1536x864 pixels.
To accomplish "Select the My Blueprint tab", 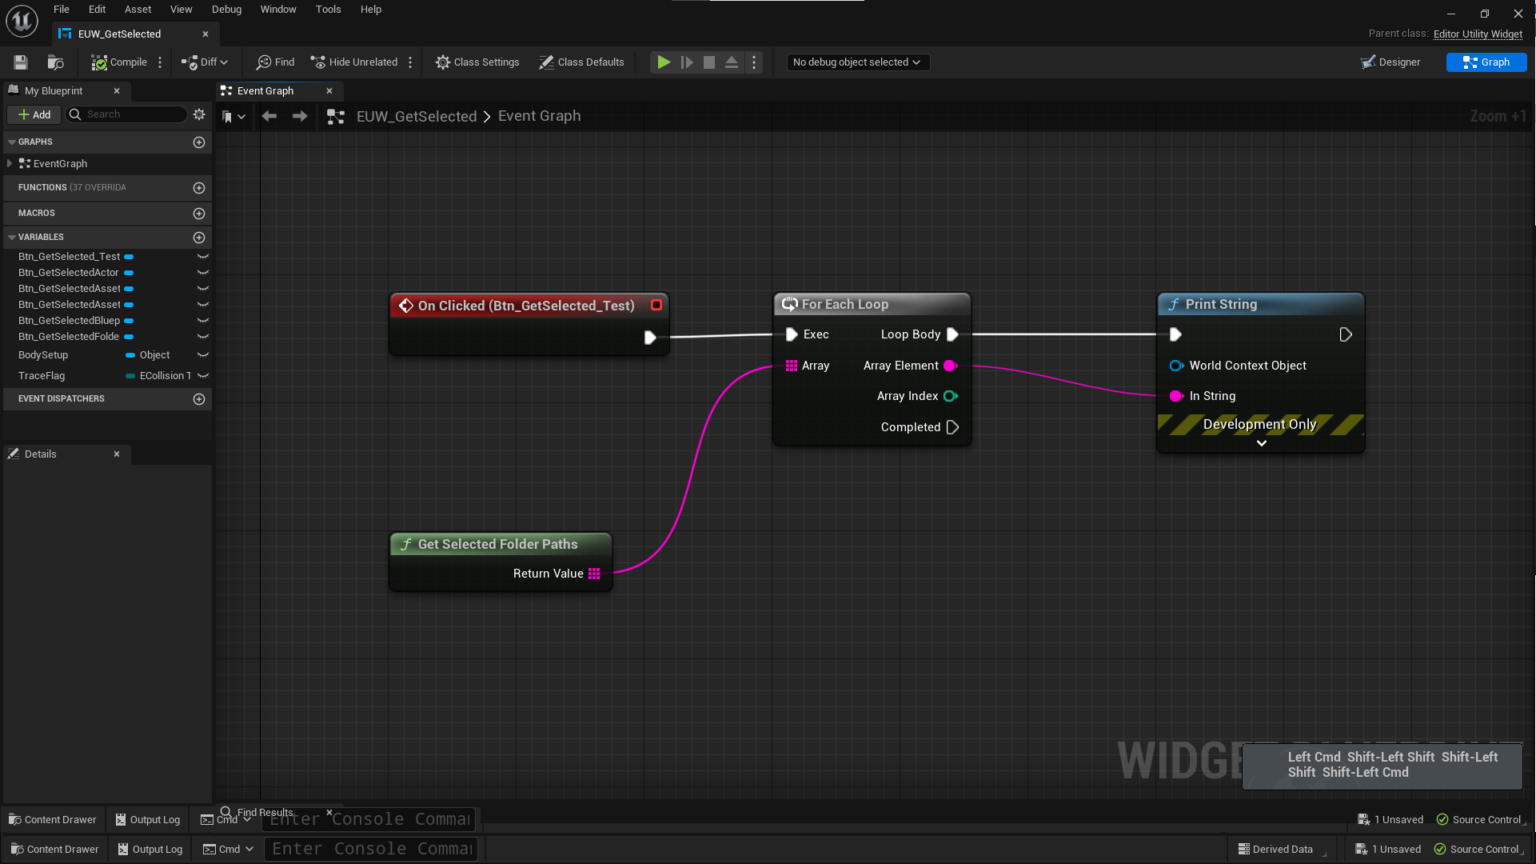I will 56,90.
